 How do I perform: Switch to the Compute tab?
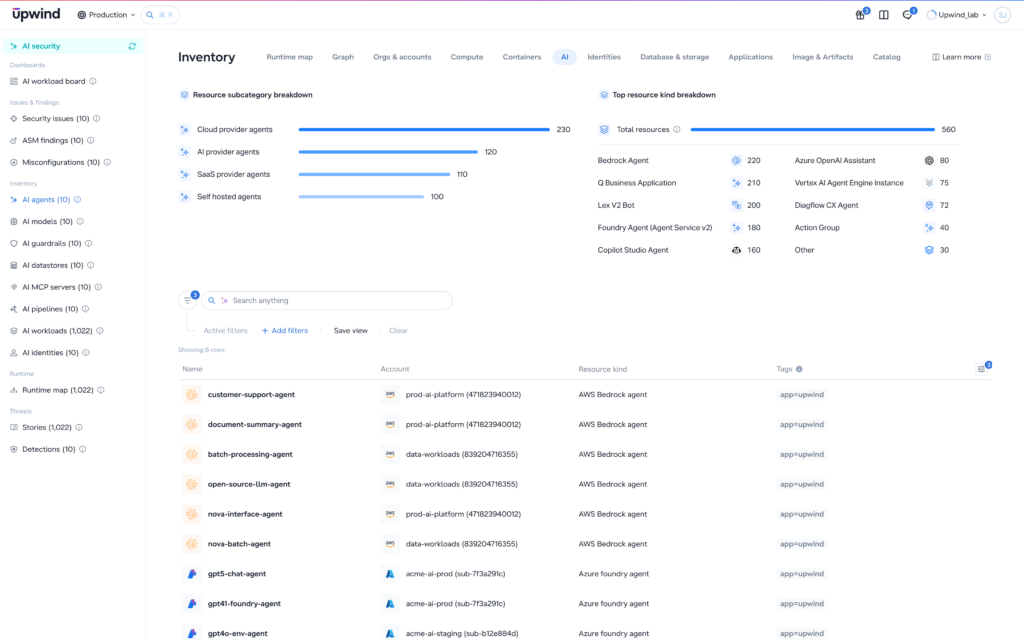[x=467, y=57]
